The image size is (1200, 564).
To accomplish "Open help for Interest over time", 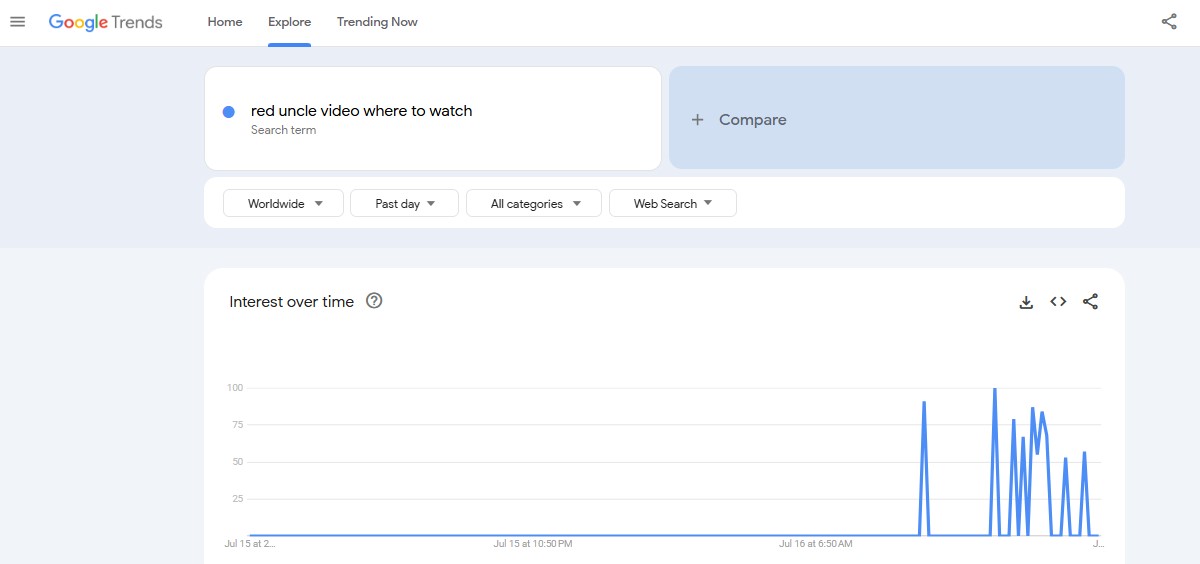I will [375, 301].
